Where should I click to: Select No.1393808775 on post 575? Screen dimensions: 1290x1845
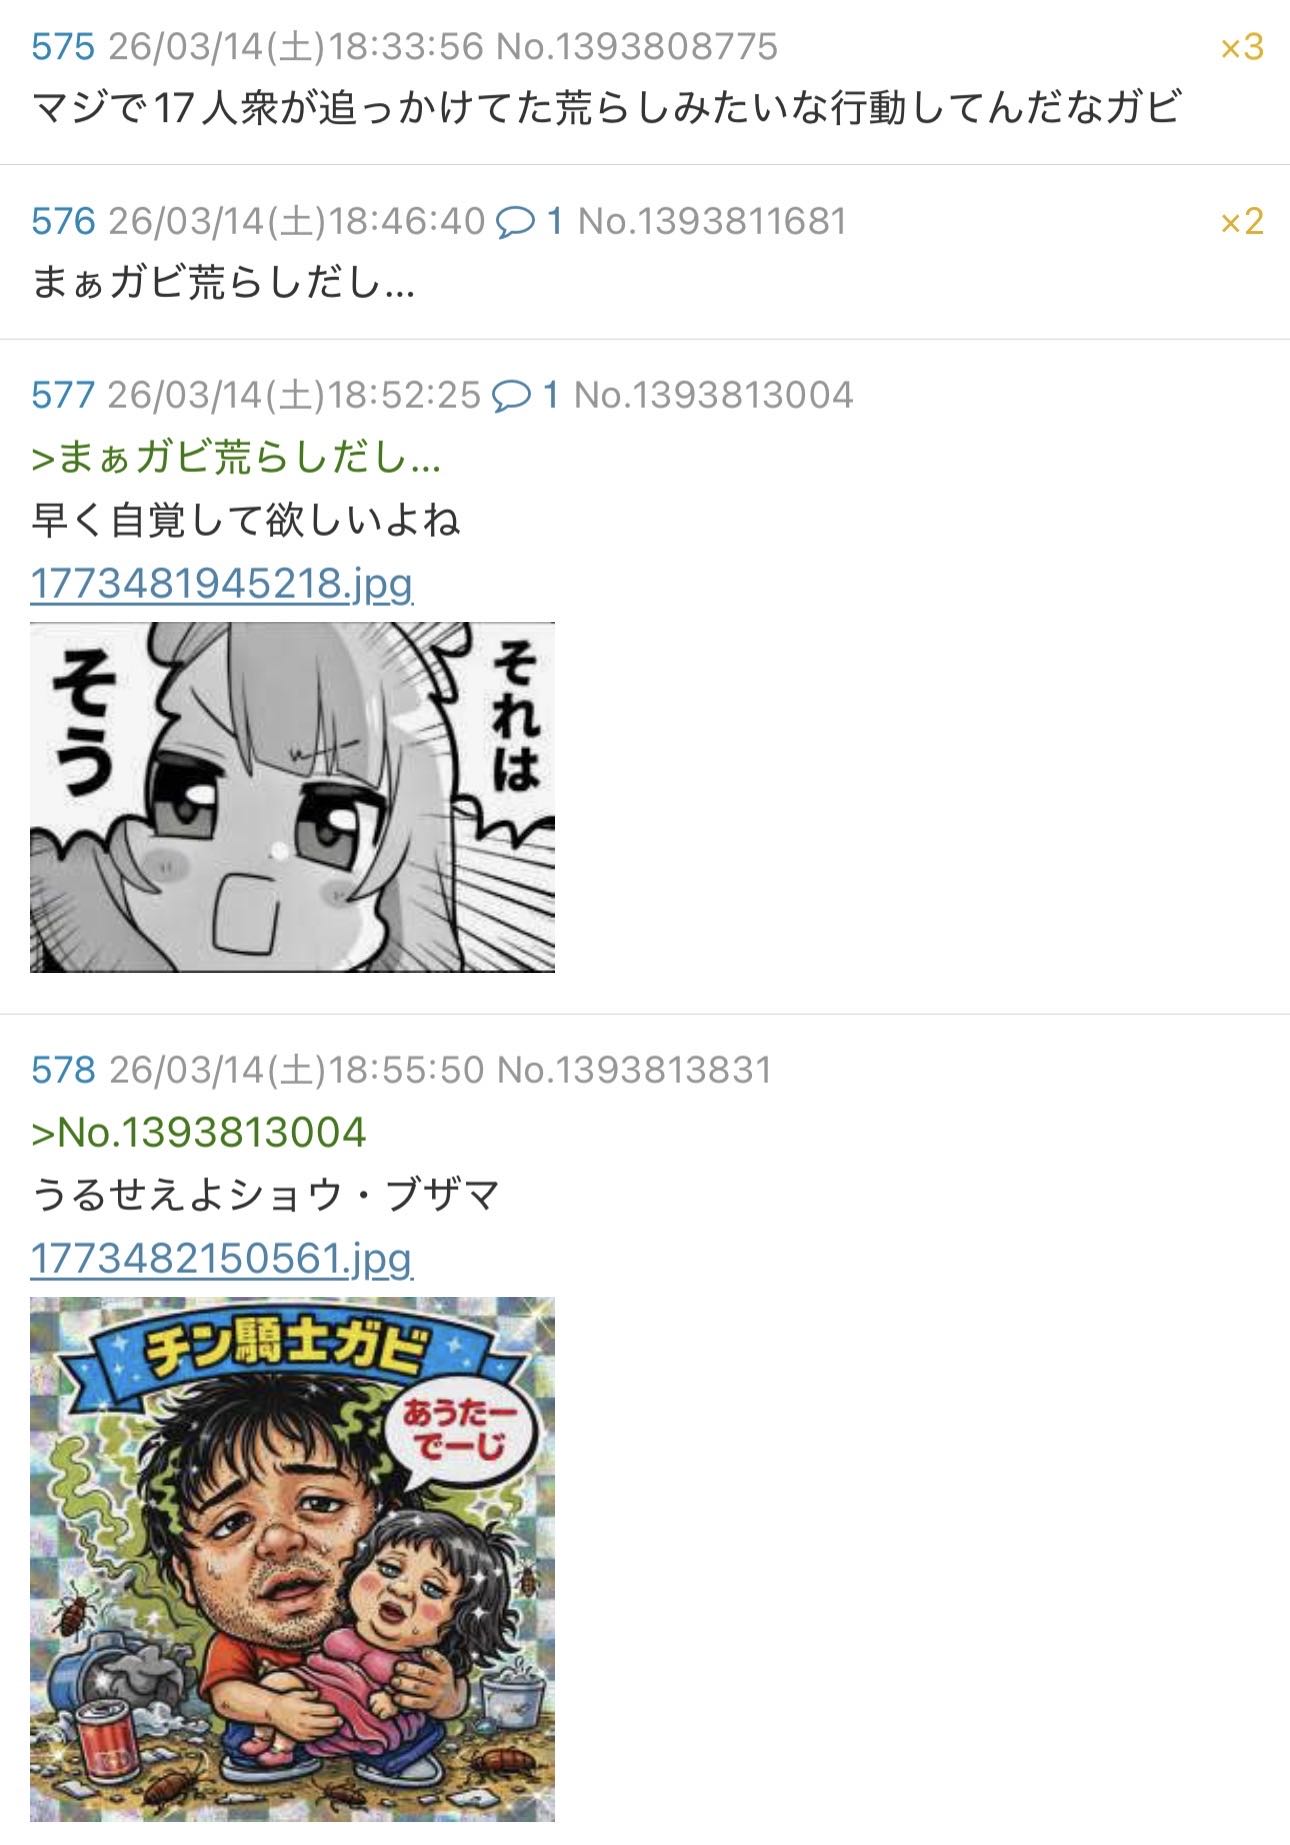click(x=637, y=47)
